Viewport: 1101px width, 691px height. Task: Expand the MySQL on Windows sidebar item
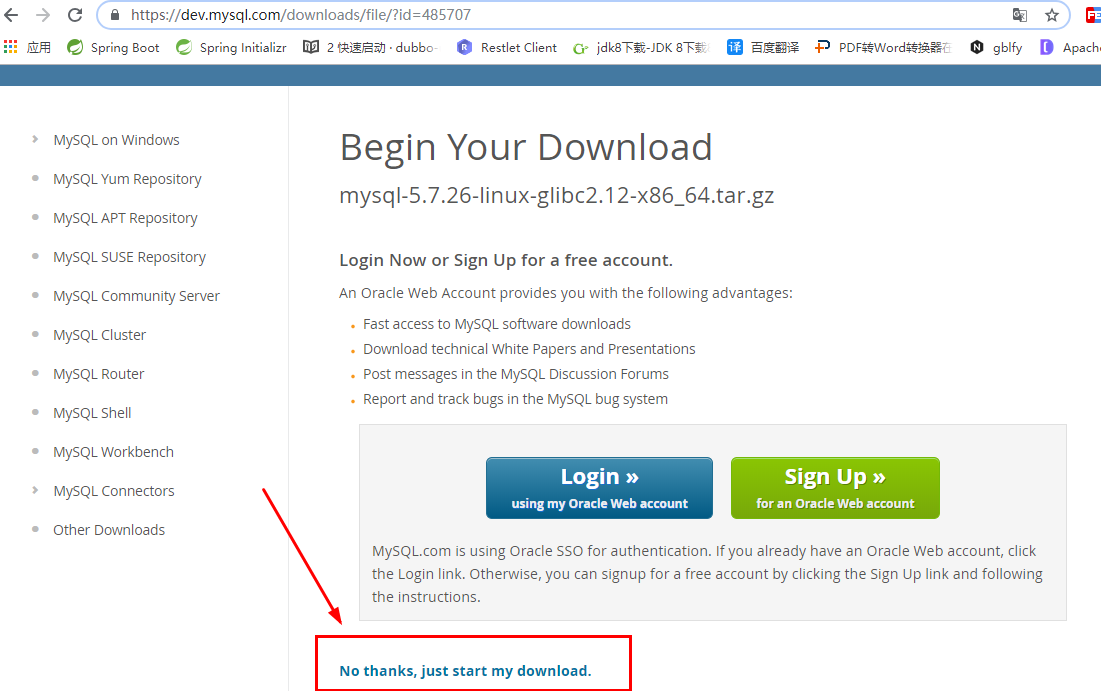tap(117, 140)
